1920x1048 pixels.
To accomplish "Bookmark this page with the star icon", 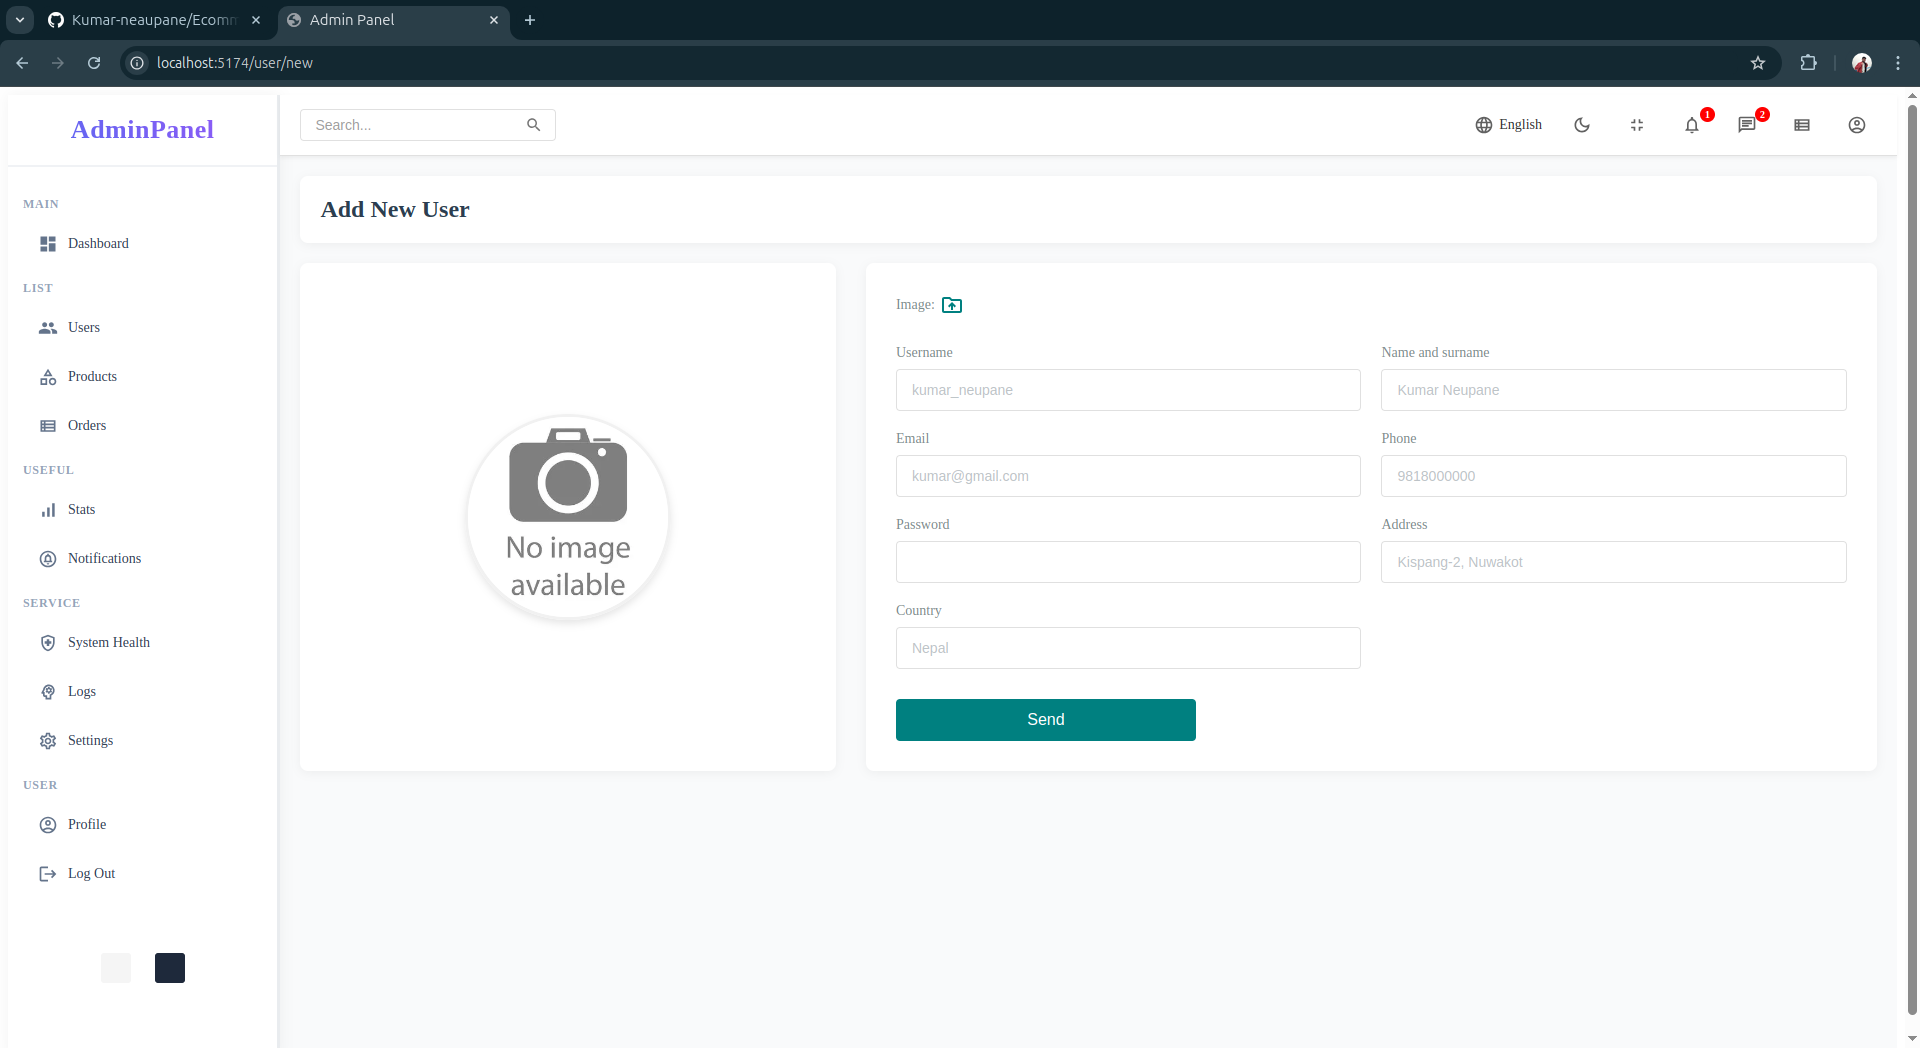I will point(1757,63).
